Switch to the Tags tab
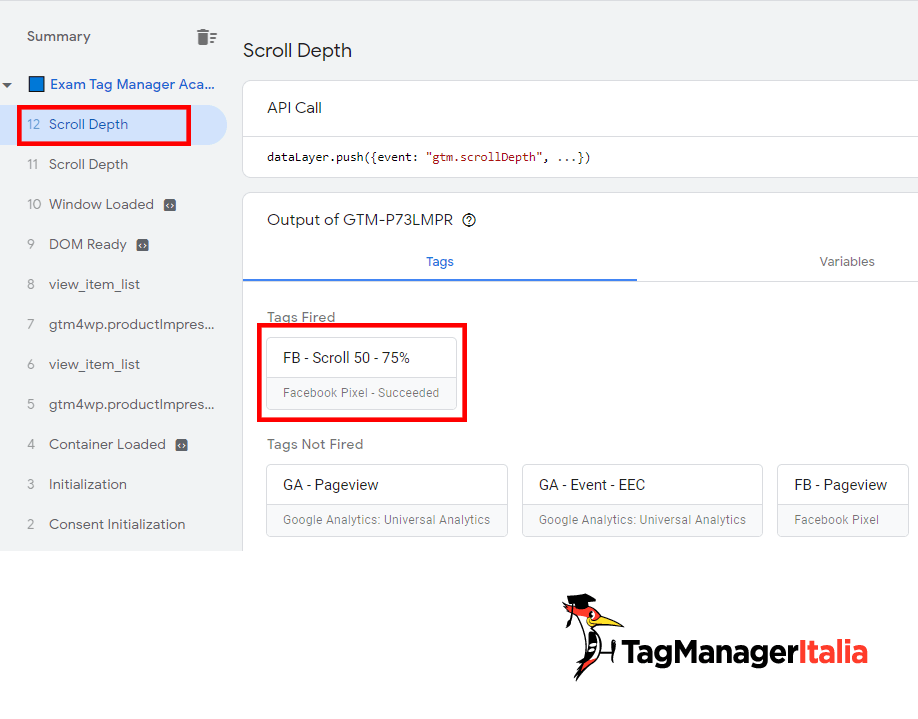 tap(440, 262)
